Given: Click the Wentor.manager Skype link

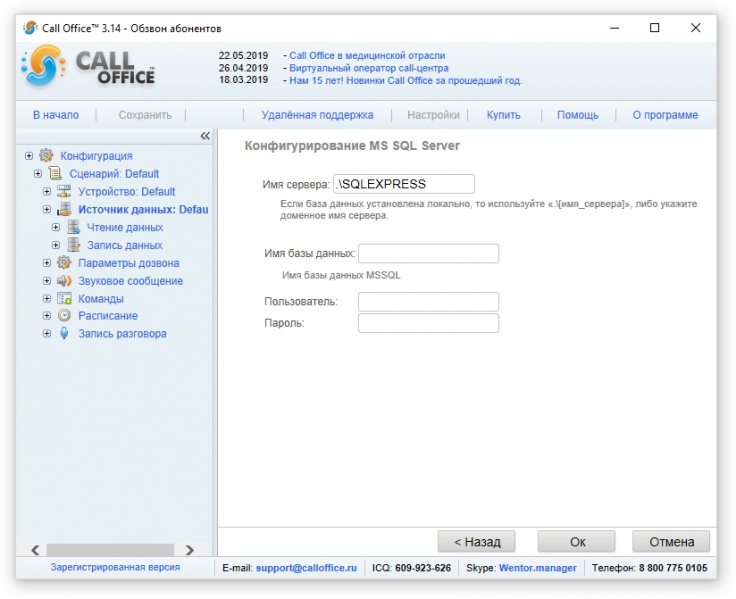Looking at the screenshot, I should point(537,568).
